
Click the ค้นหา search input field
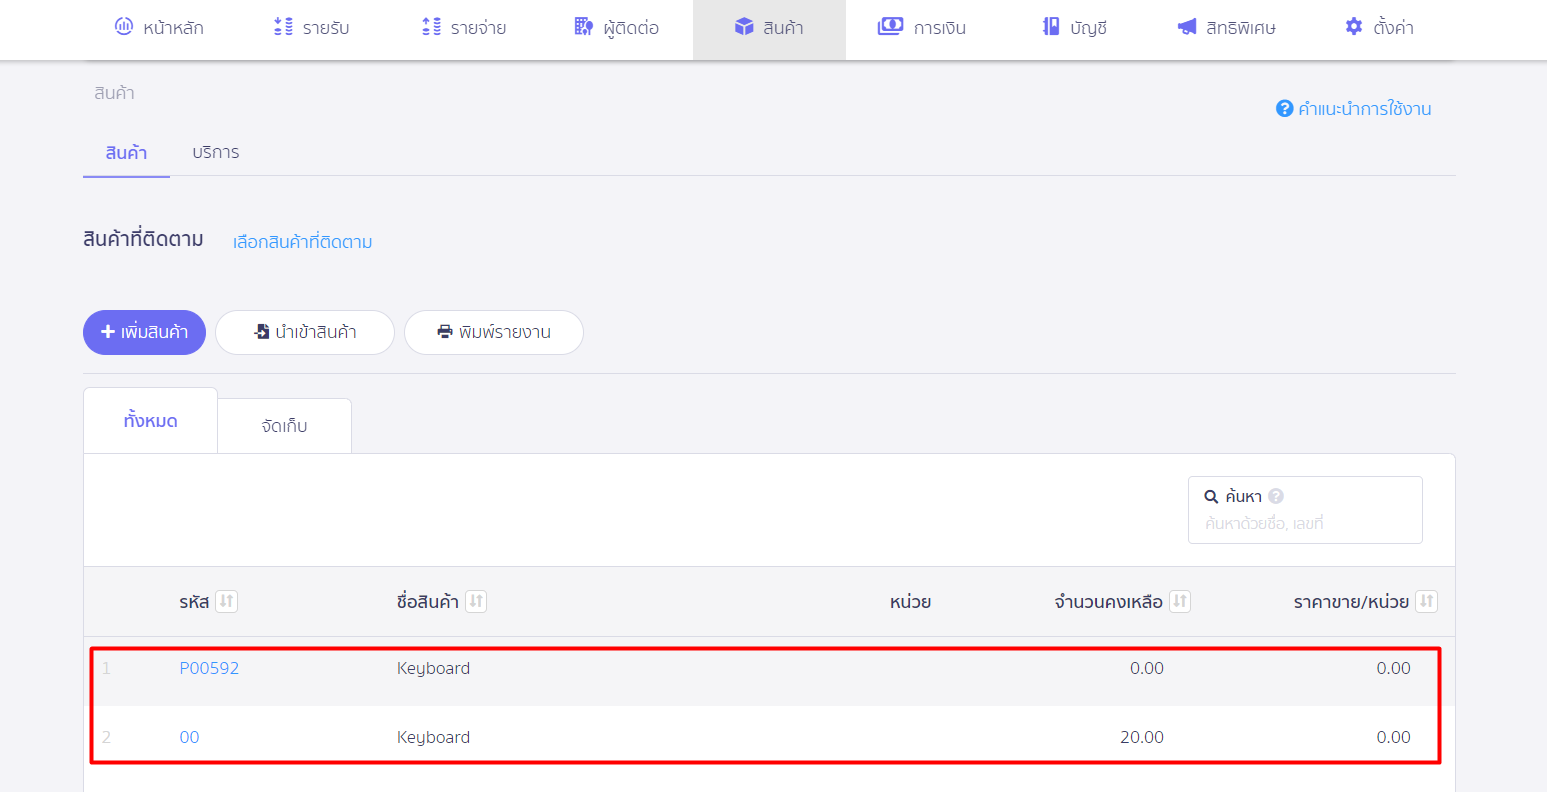coord(1304,523)
